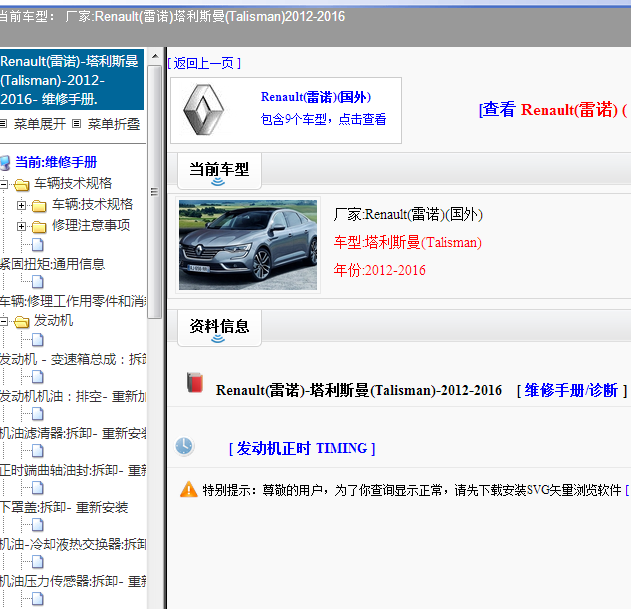Open the 维修手册/诊断 link
This screenshot has width=631, height=609.
(x=571, y=390)
